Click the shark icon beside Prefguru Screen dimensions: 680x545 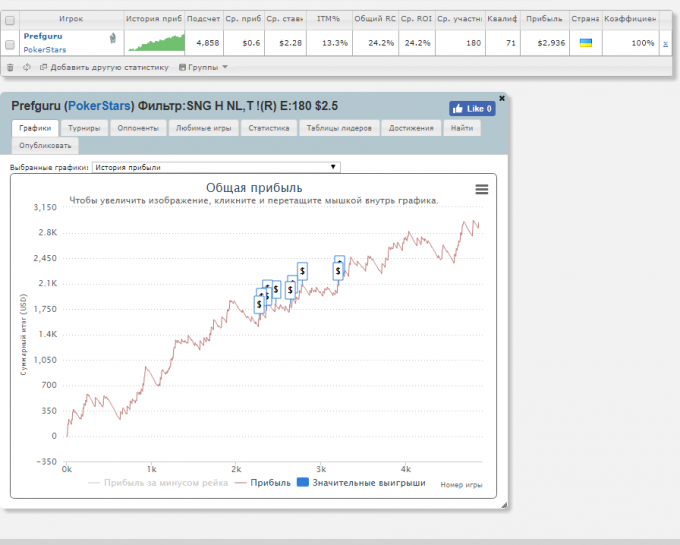113,38
